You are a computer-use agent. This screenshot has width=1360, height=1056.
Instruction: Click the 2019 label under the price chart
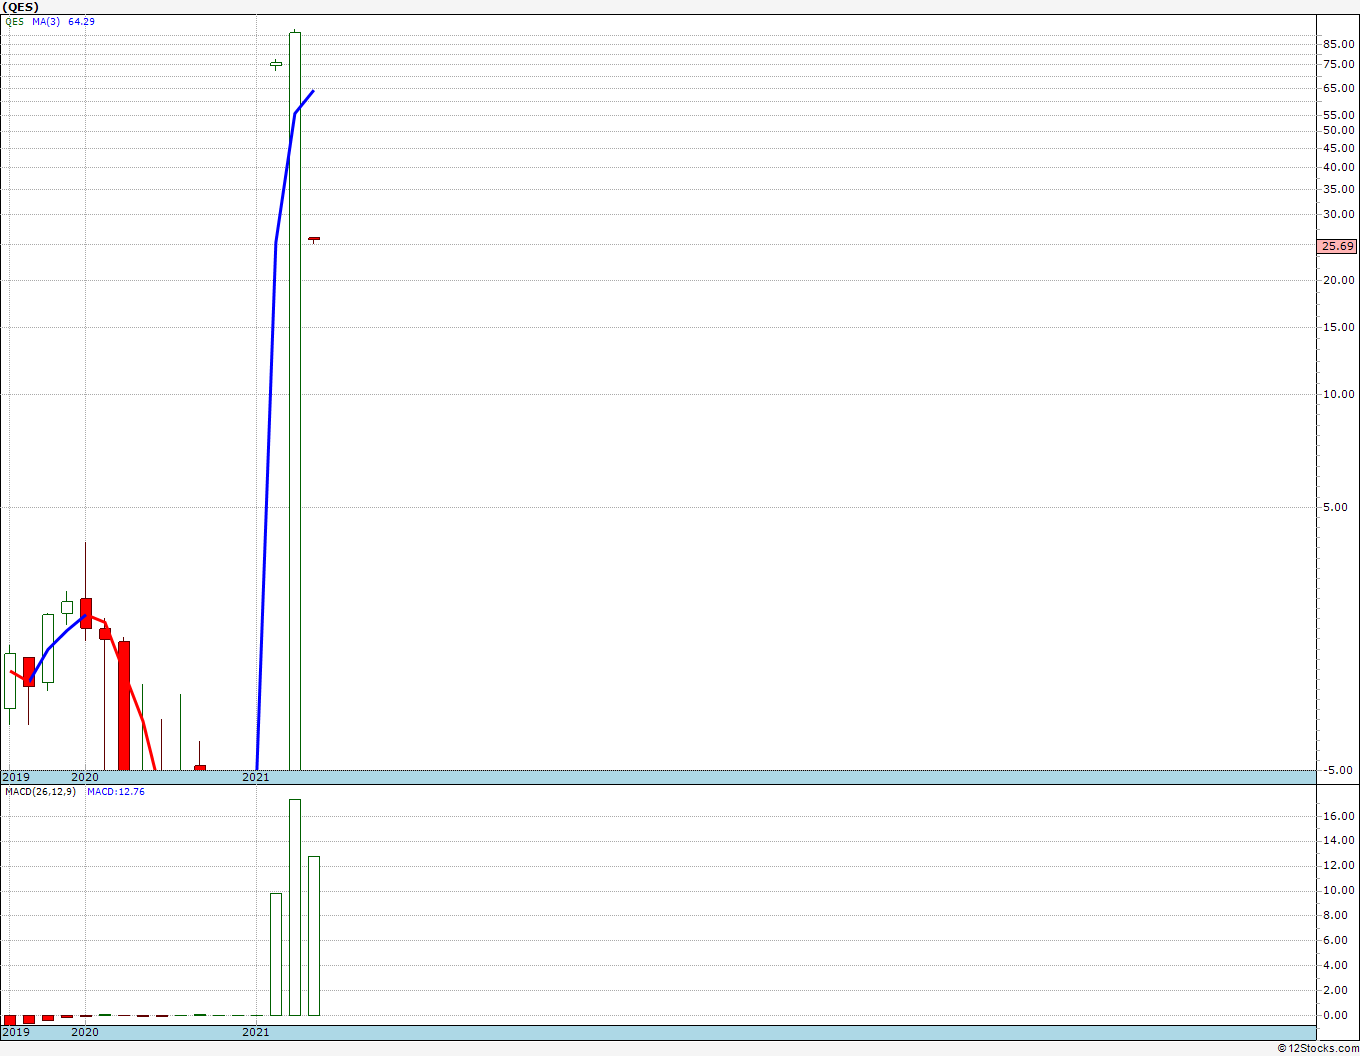tap(16, 777)
